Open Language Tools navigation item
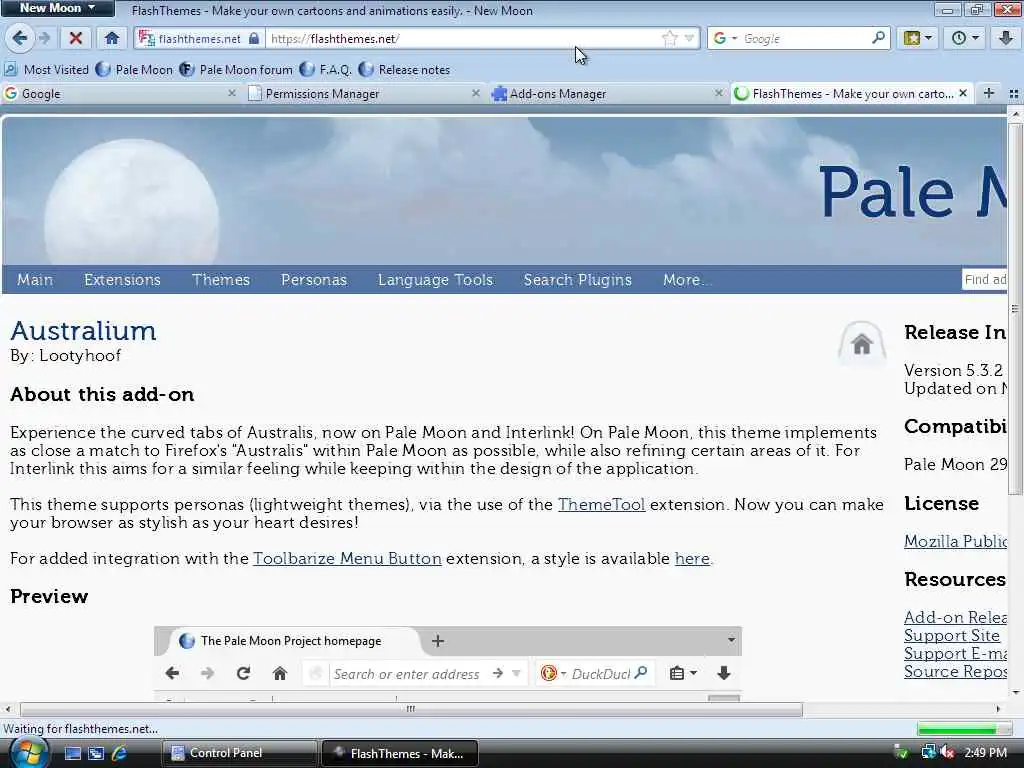 coord(435,280)
